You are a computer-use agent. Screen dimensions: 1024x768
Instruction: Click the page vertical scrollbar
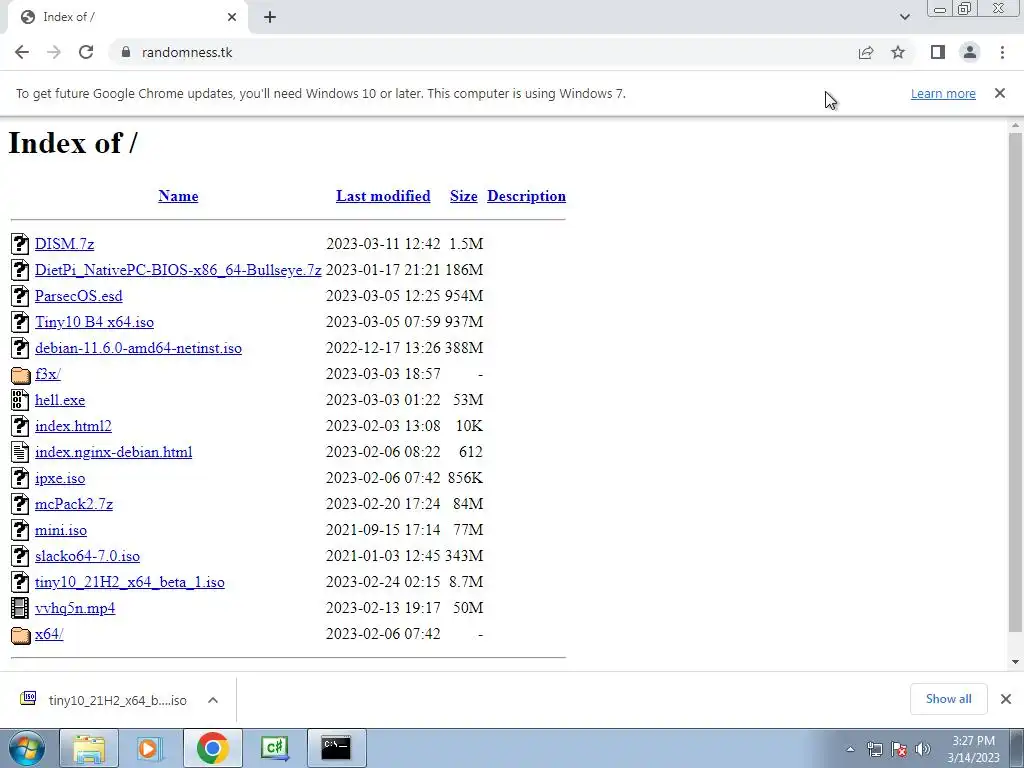[1015, 382]
